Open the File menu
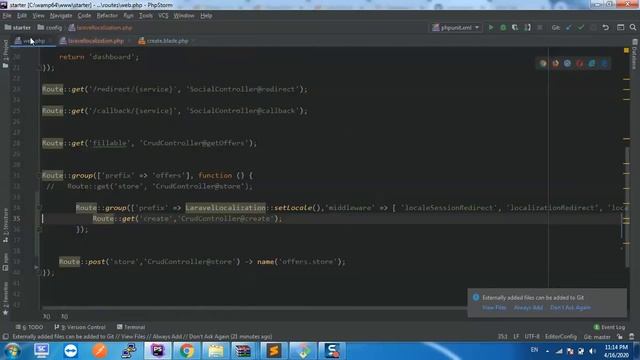 click(x=7, y=16)
